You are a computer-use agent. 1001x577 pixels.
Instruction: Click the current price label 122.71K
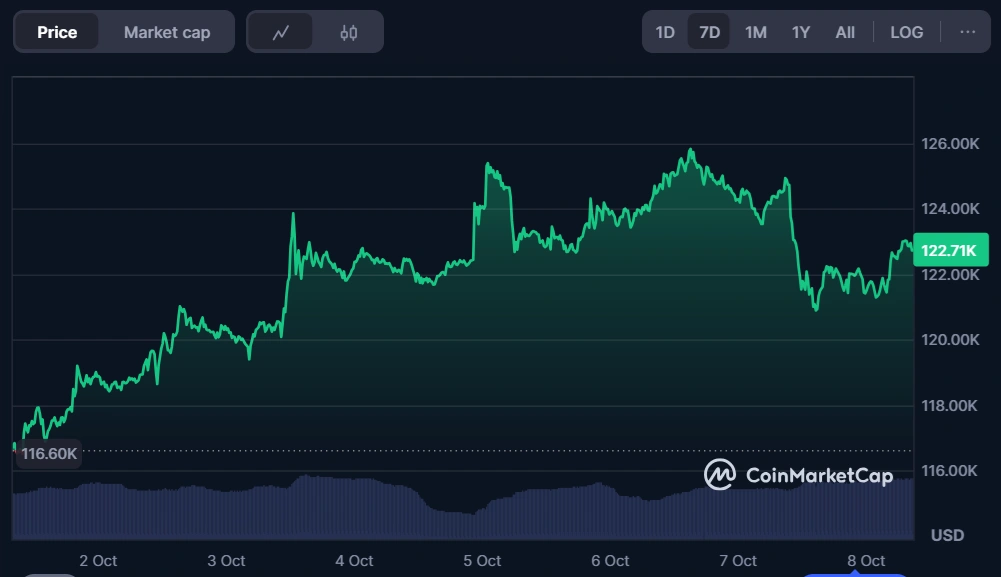(948, 248)
